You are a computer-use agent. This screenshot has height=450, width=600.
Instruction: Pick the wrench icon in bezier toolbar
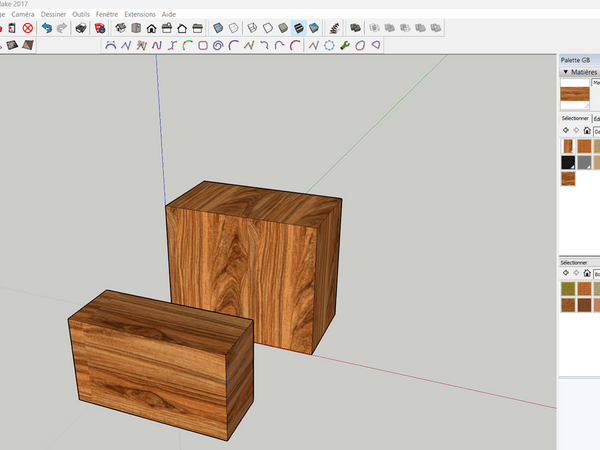(x=345, y=45)
